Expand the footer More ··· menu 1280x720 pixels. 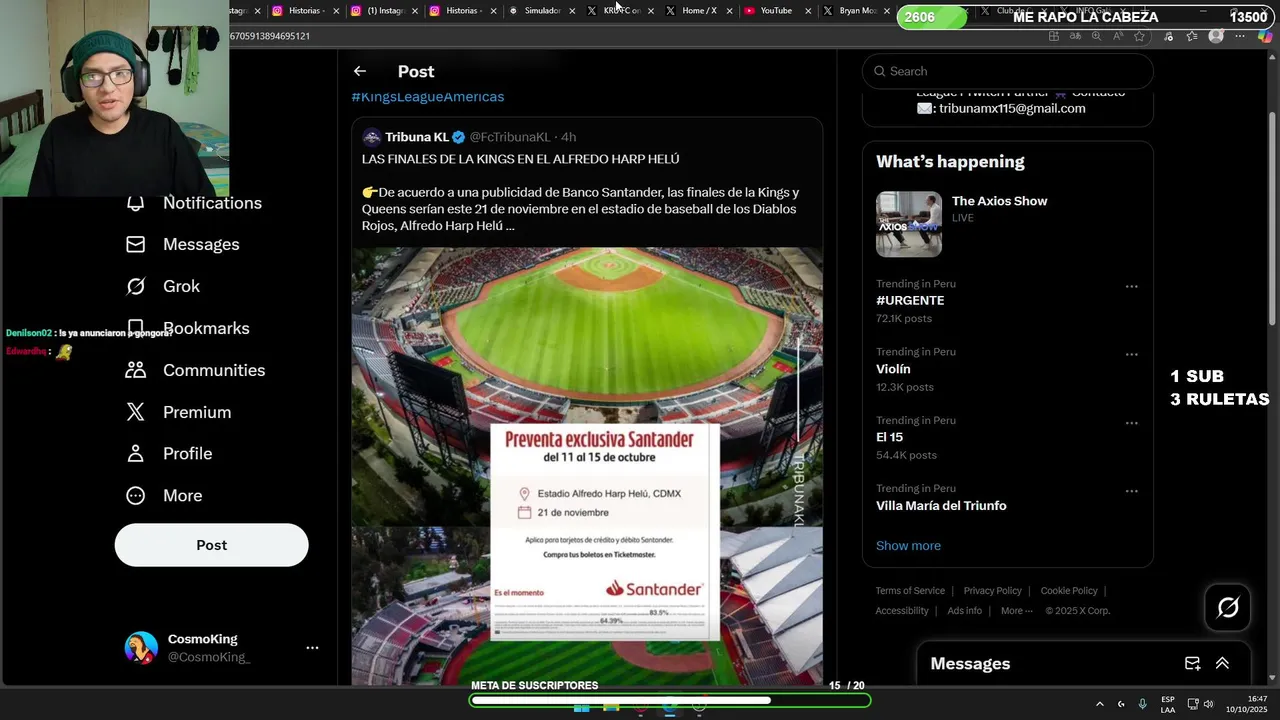coord(1017,611)
